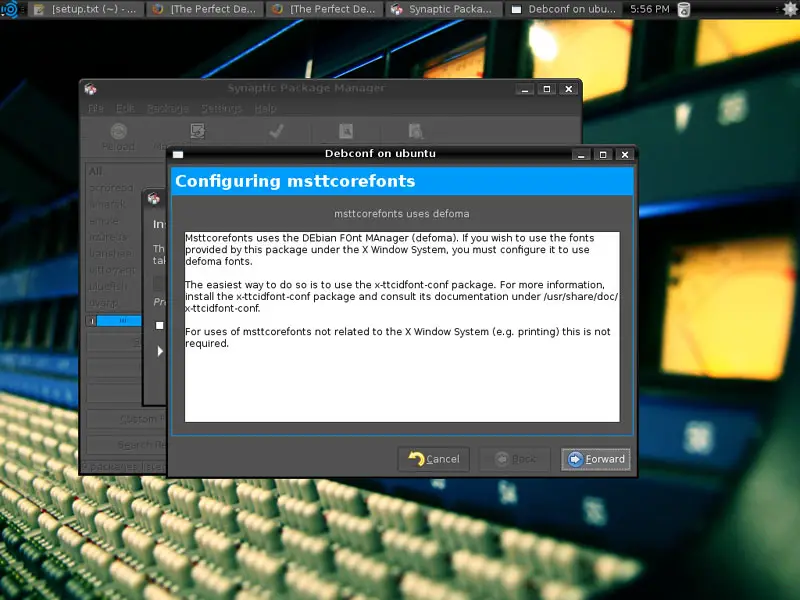The width and height of the screenshot is (800, 600).
Task: Open the trash icon on the panel
Action: pyautogui.click(x=684, y=9)
